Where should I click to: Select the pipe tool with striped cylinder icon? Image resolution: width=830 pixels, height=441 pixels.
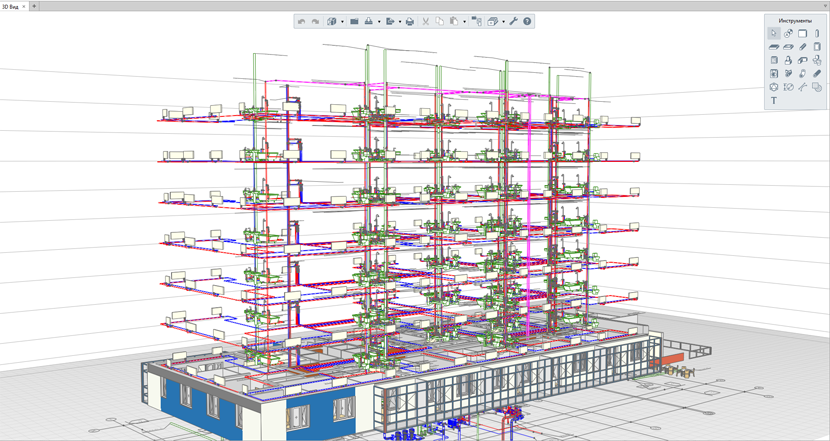pos(817,74)
